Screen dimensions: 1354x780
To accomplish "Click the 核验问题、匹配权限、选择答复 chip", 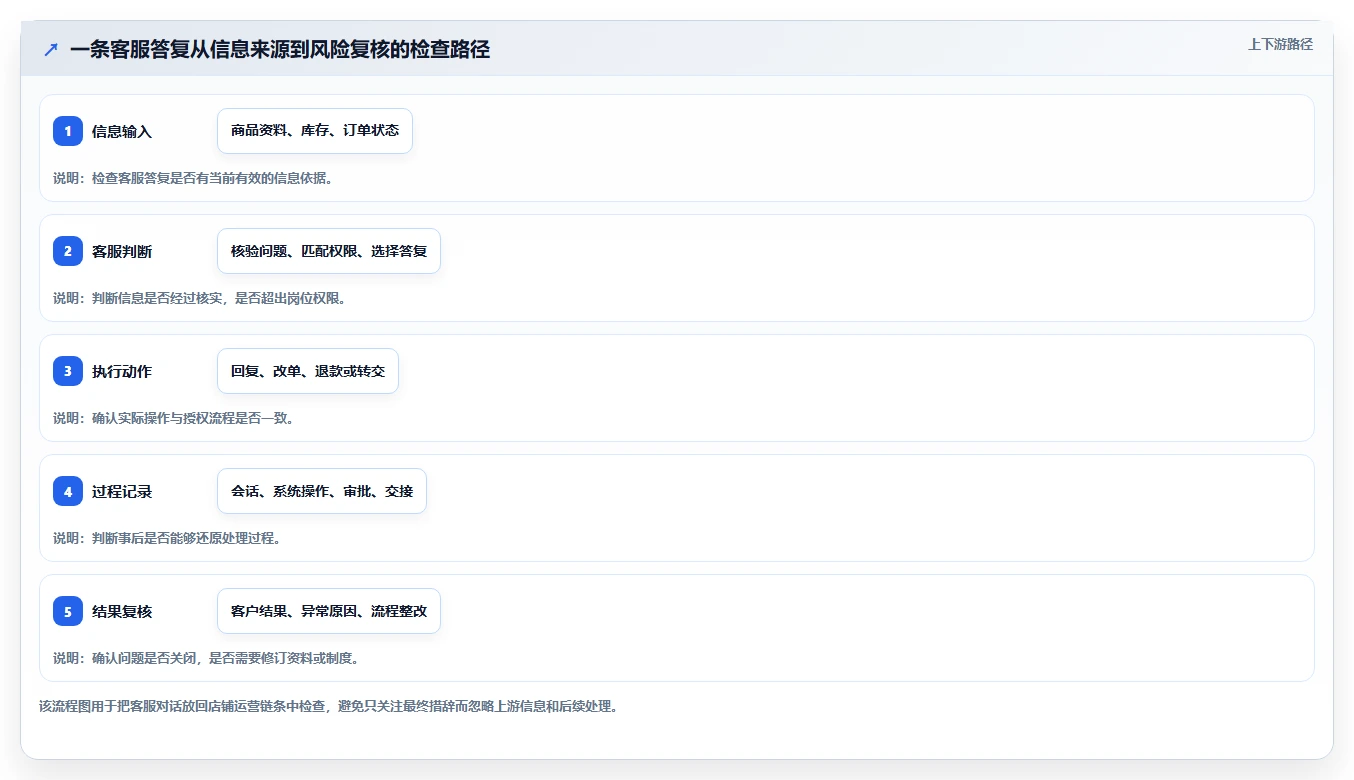I will click(x=329, y=251).
